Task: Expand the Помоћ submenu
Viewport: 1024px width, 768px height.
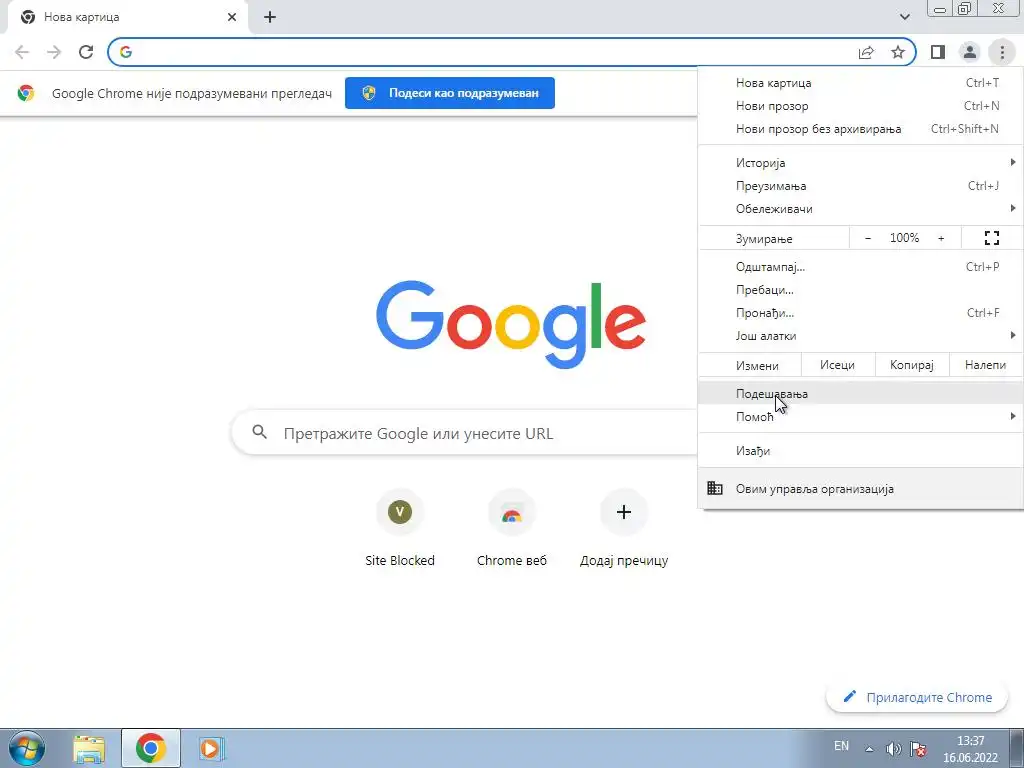Action: click(861, 417)
